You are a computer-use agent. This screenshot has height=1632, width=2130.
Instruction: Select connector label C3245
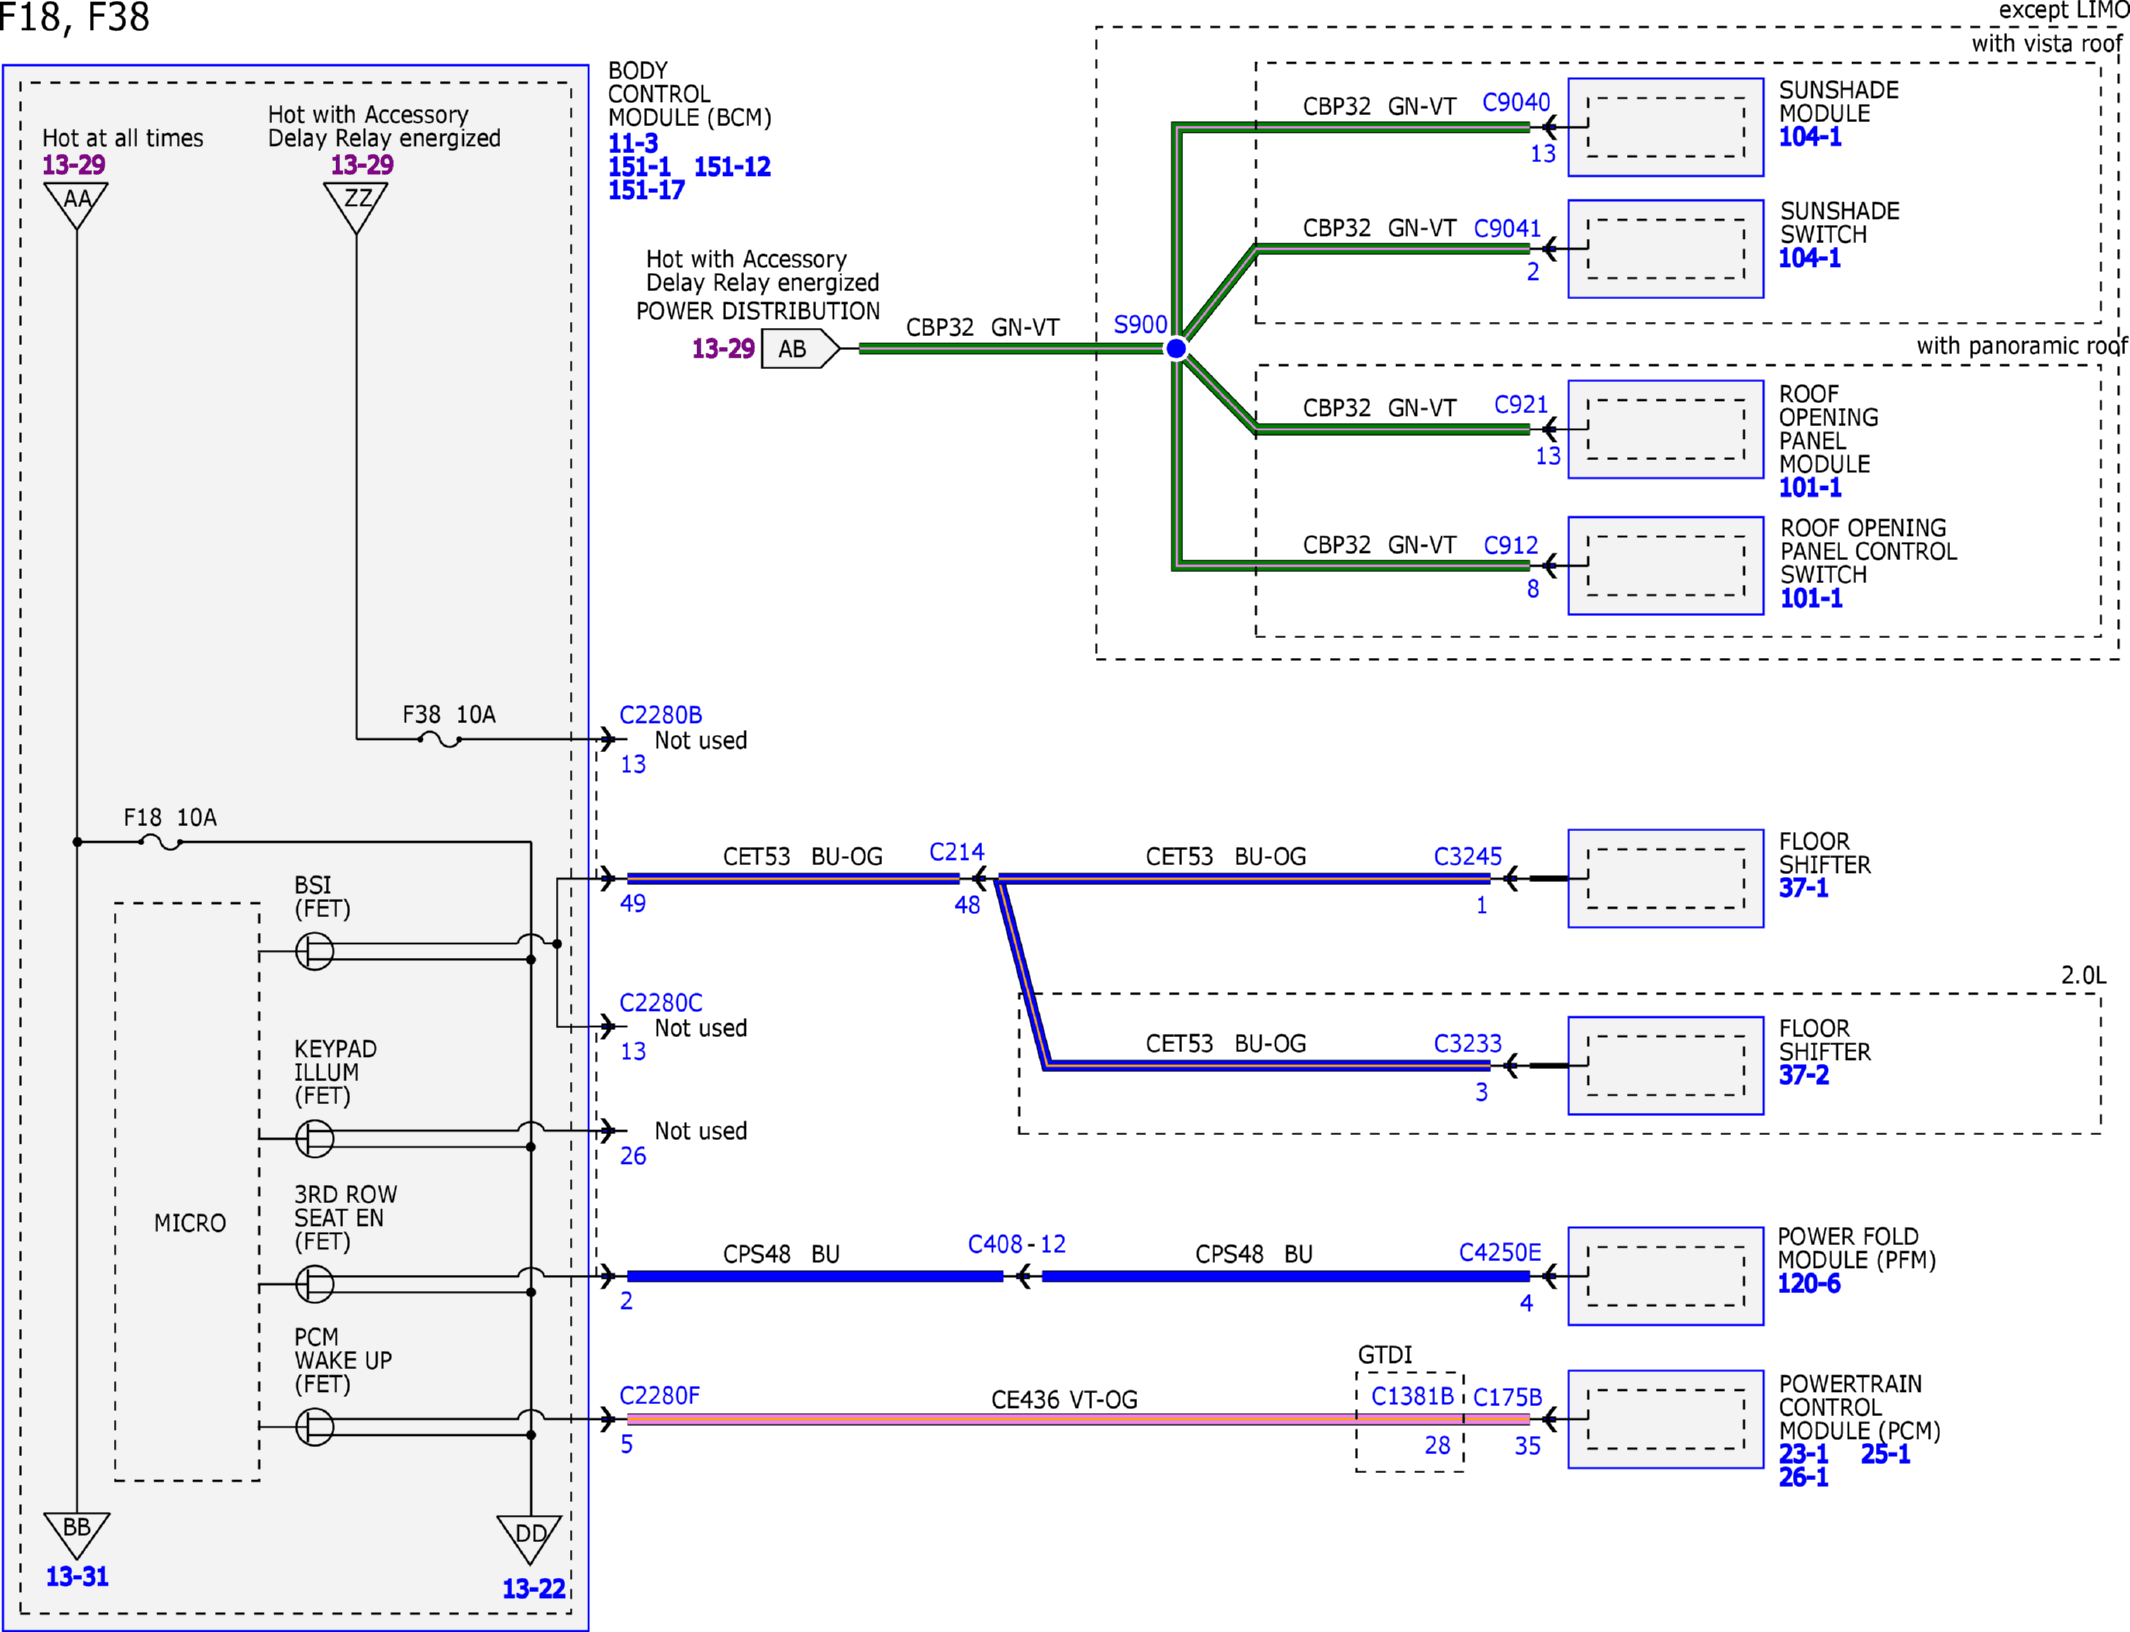click(x=1468, y=857)
